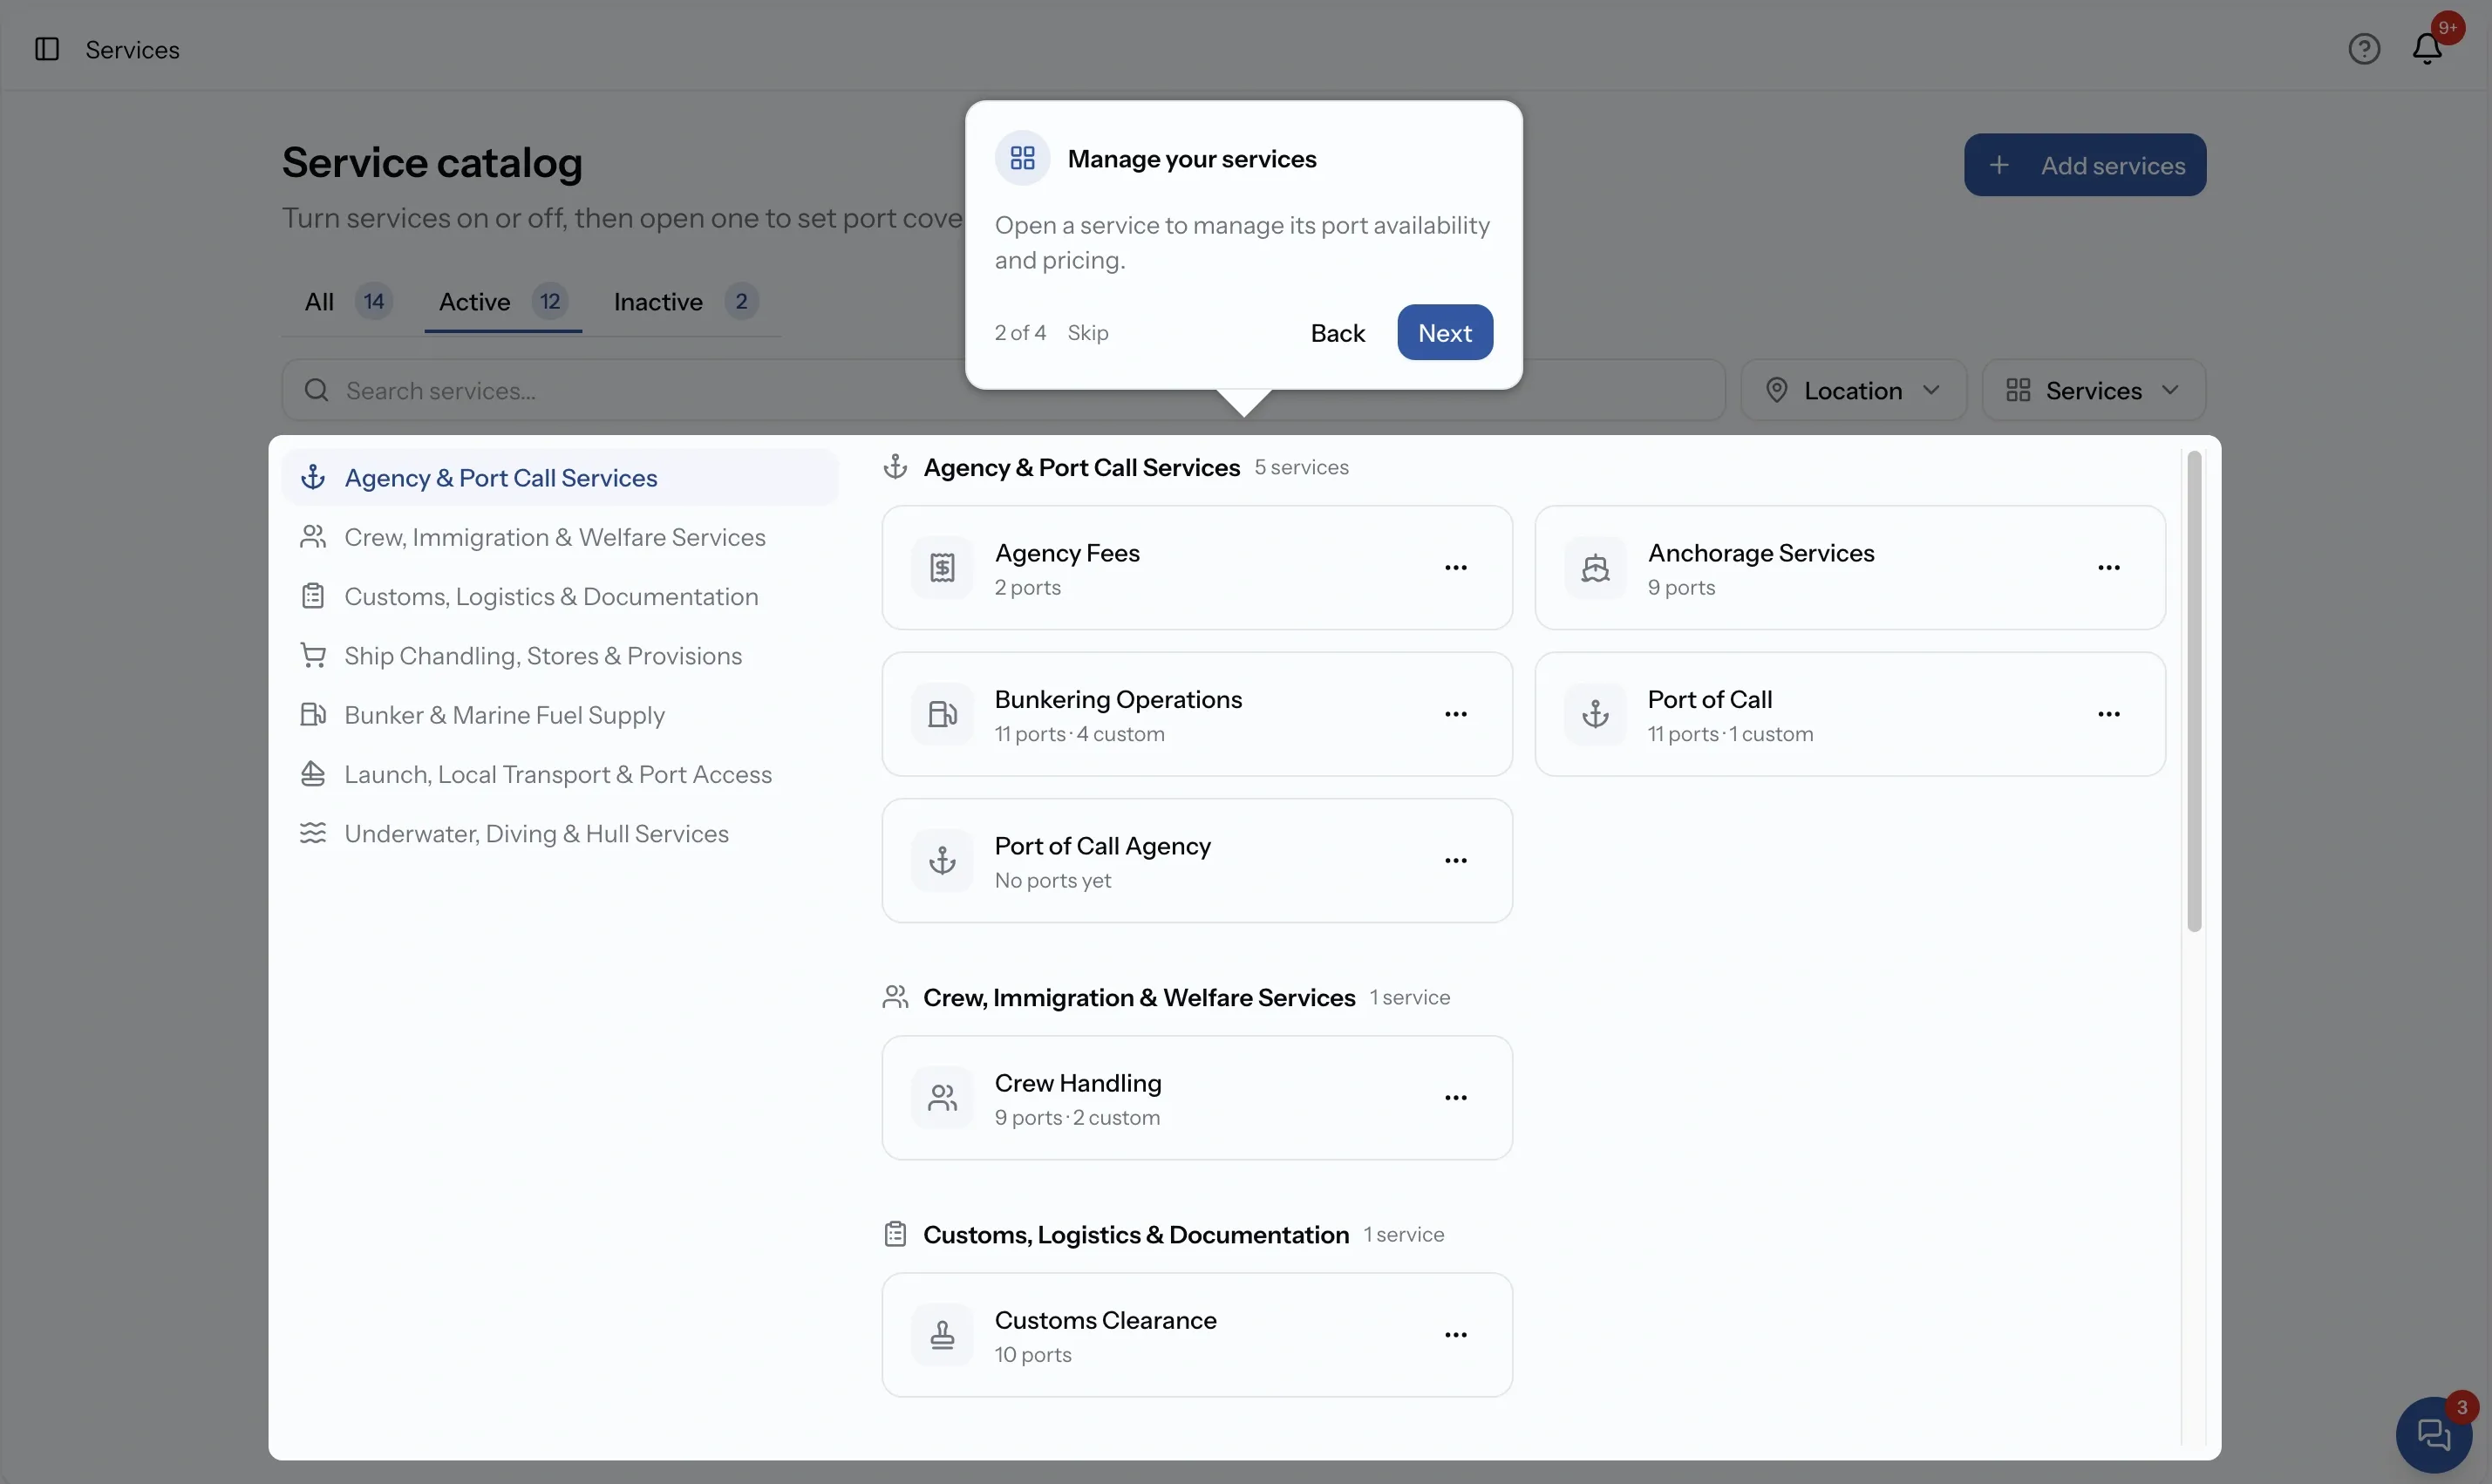Select Bunker & Marine Fuel Supply category
The height and width of the screenshot is (1484, 2492).
click(x=560, y=715)
